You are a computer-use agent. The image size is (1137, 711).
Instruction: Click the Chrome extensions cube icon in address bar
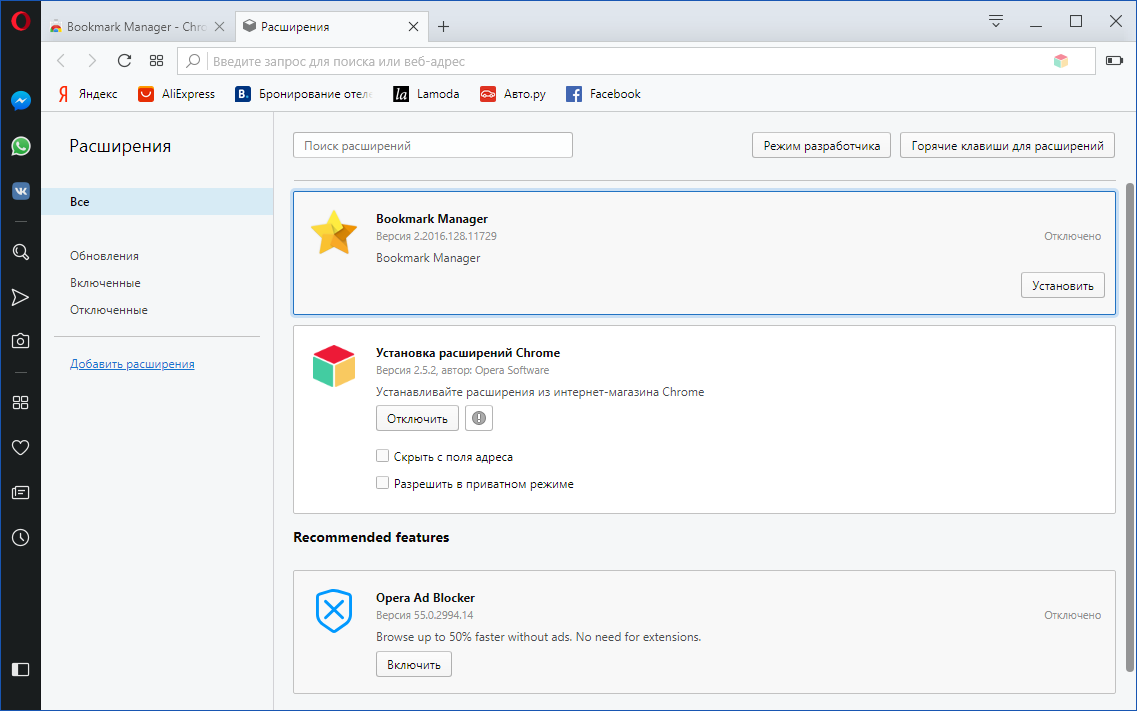[1061, 61]
